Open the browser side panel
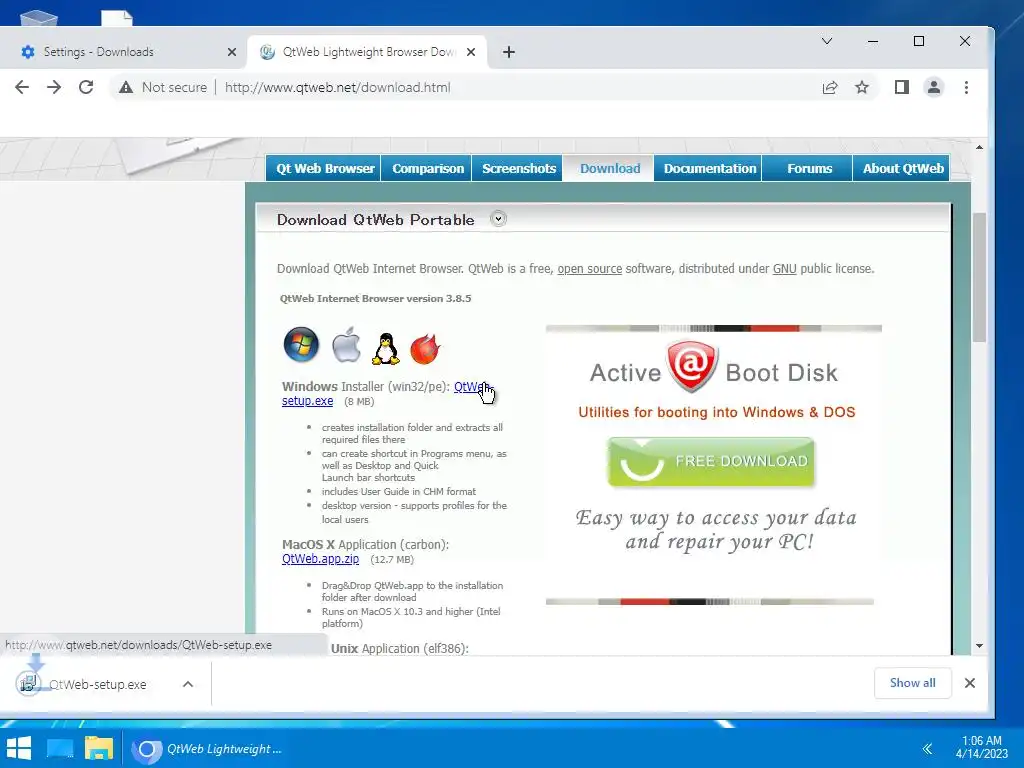 point(902,88)
